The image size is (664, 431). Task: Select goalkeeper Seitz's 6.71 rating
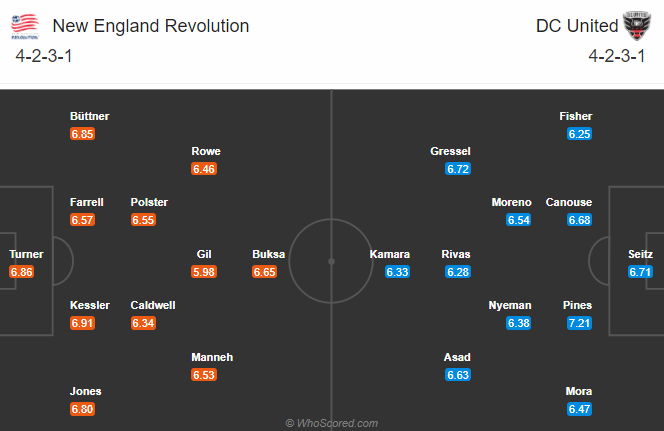click(641, 272)
